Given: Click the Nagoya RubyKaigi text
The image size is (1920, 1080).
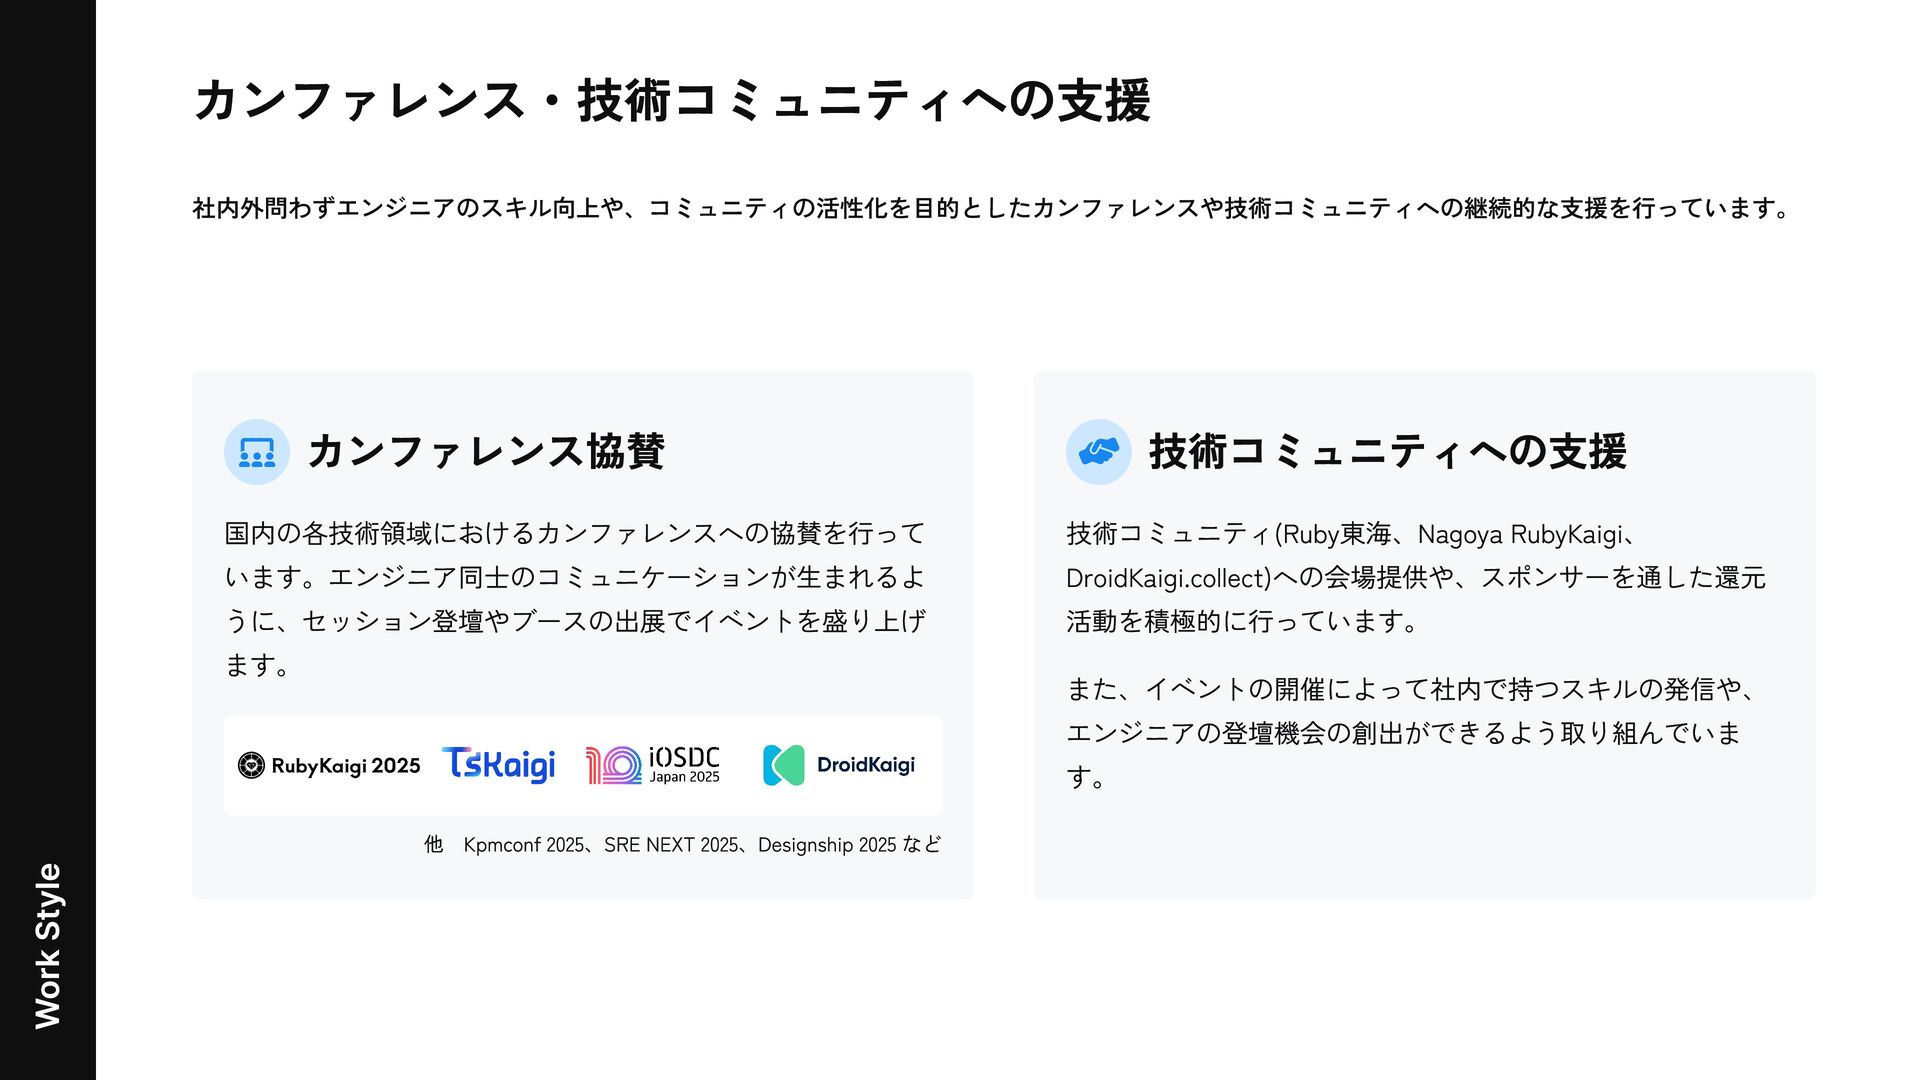Looking at the screenshot, I should [x=1520, y=534].
